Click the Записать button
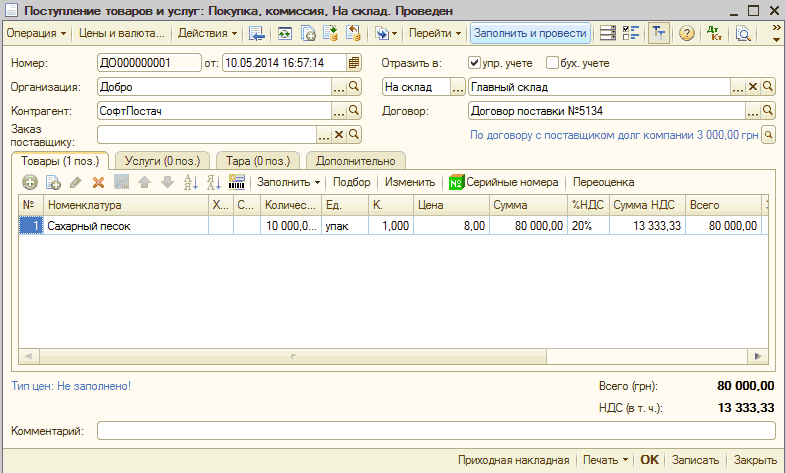 695,460
